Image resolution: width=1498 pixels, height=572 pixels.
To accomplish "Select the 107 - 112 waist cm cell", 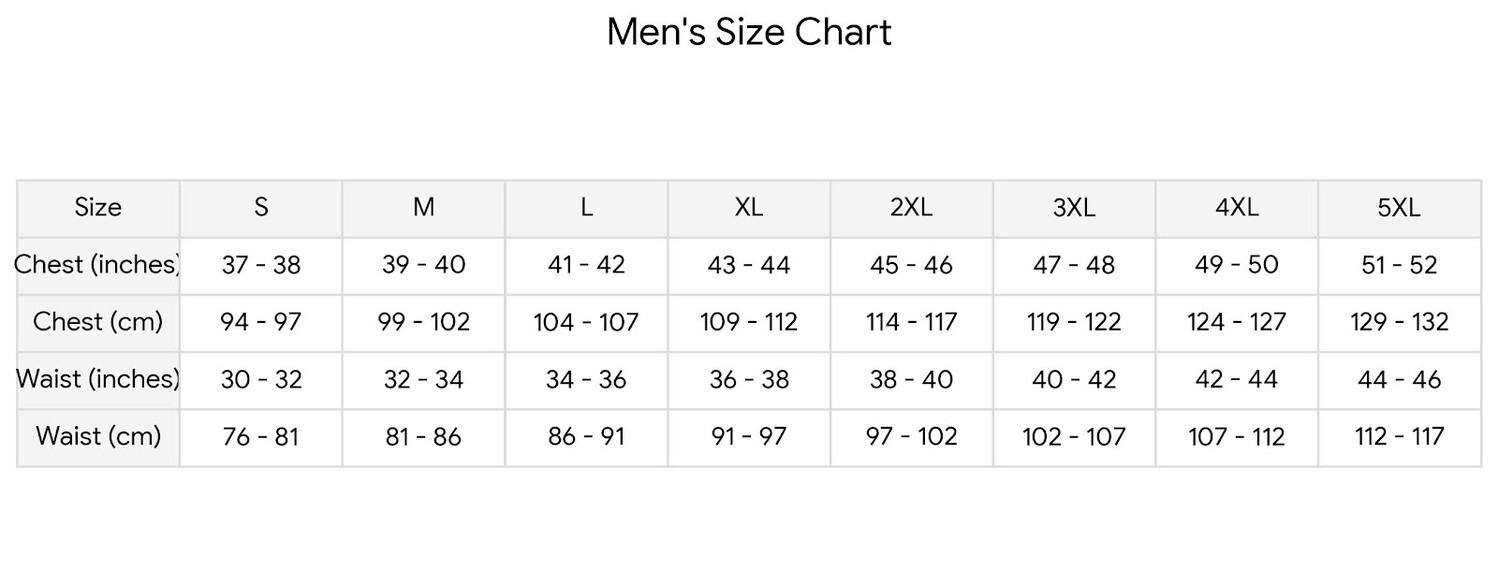I will tap(1237, 437).
